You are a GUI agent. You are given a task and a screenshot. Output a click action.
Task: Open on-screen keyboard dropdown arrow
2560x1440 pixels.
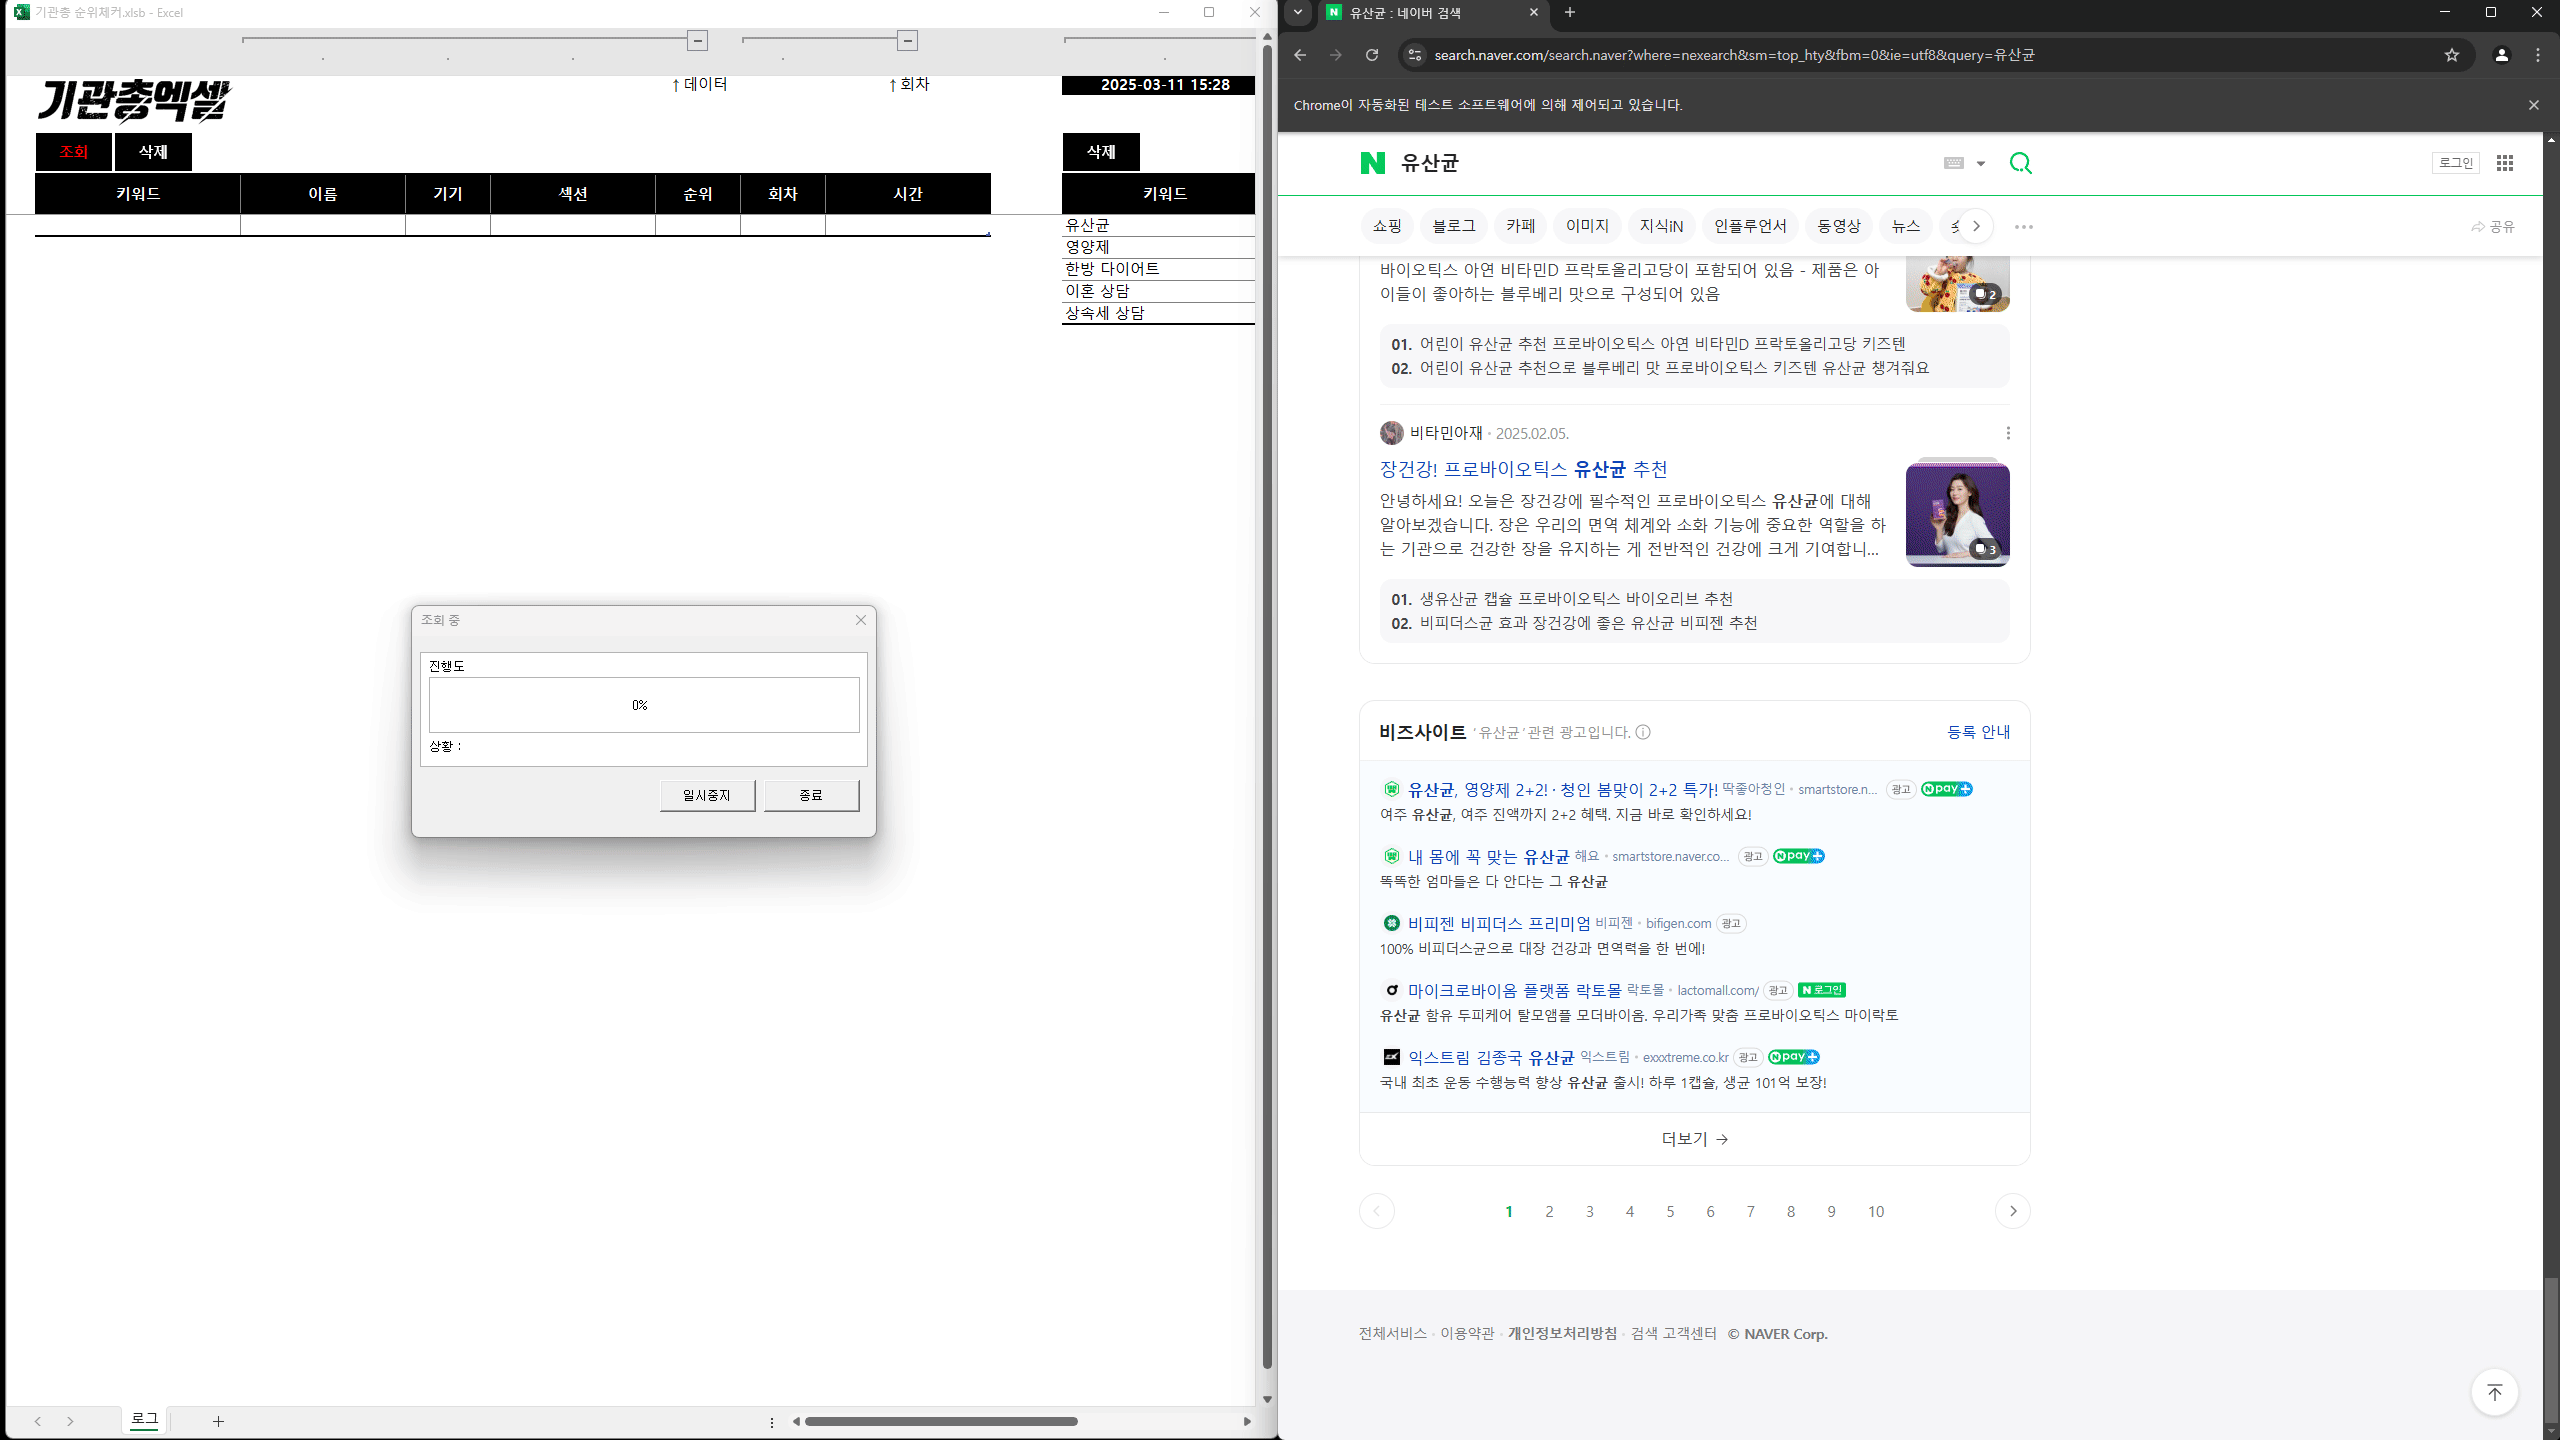1980,163
